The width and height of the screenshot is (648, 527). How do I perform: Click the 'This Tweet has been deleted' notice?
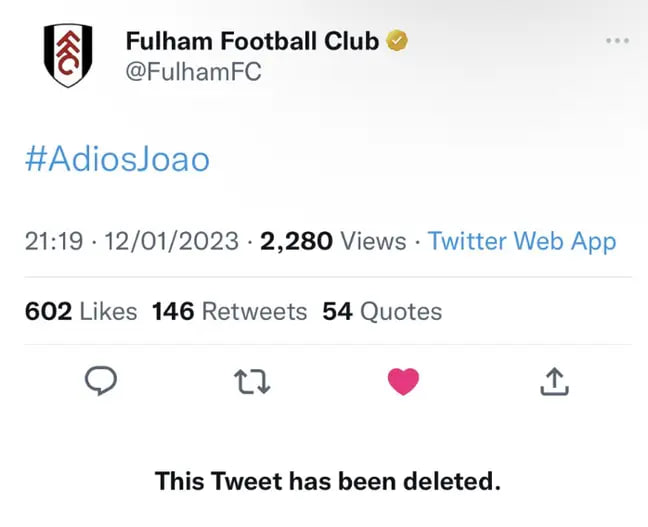click(x=327, y=481)
